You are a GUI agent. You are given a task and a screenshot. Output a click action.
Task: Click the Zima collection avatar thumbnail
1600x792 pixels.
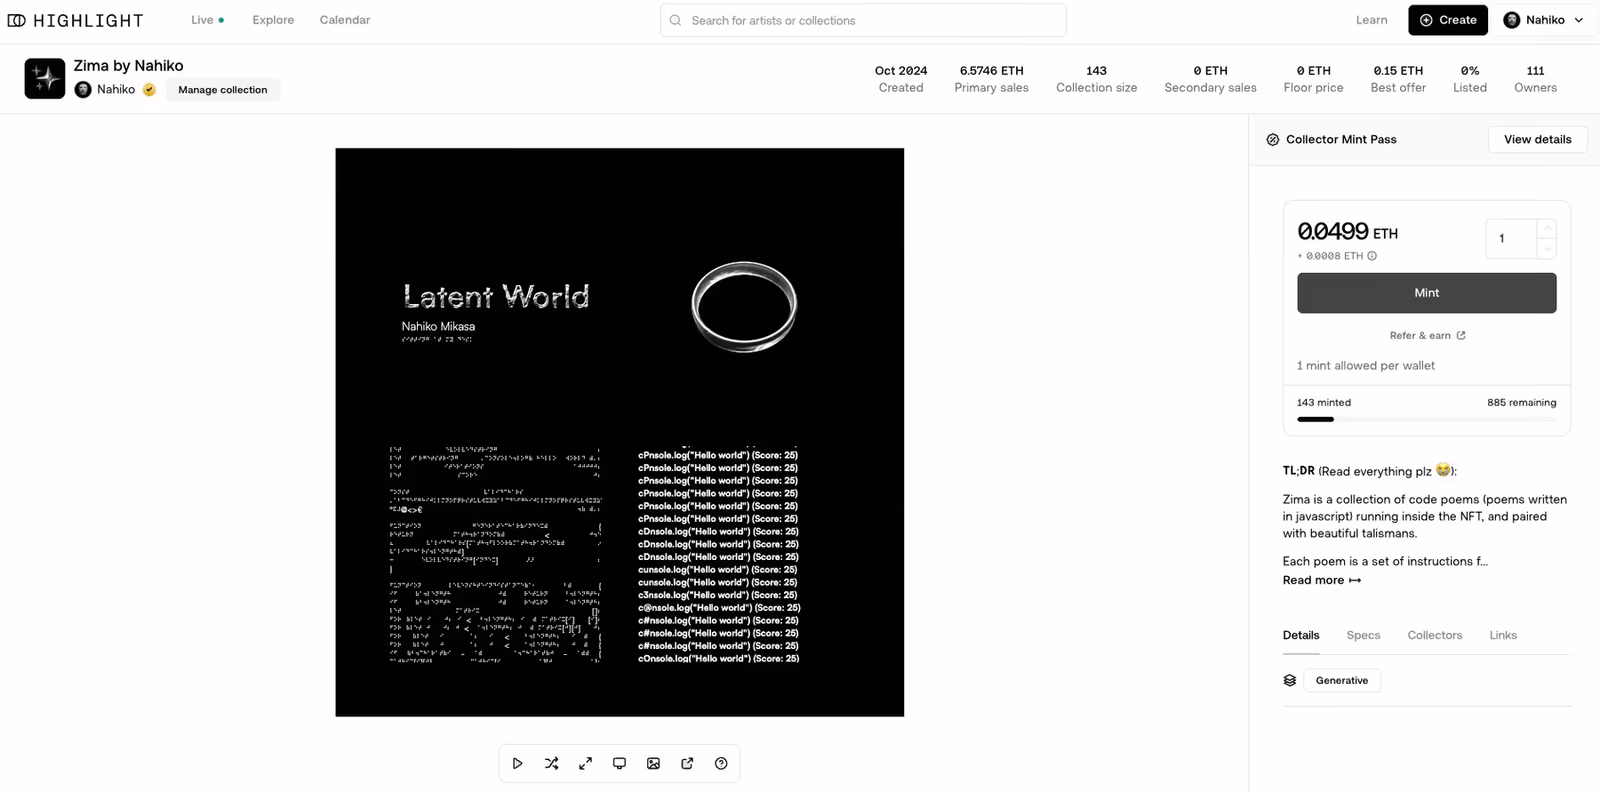coord(45,78)
